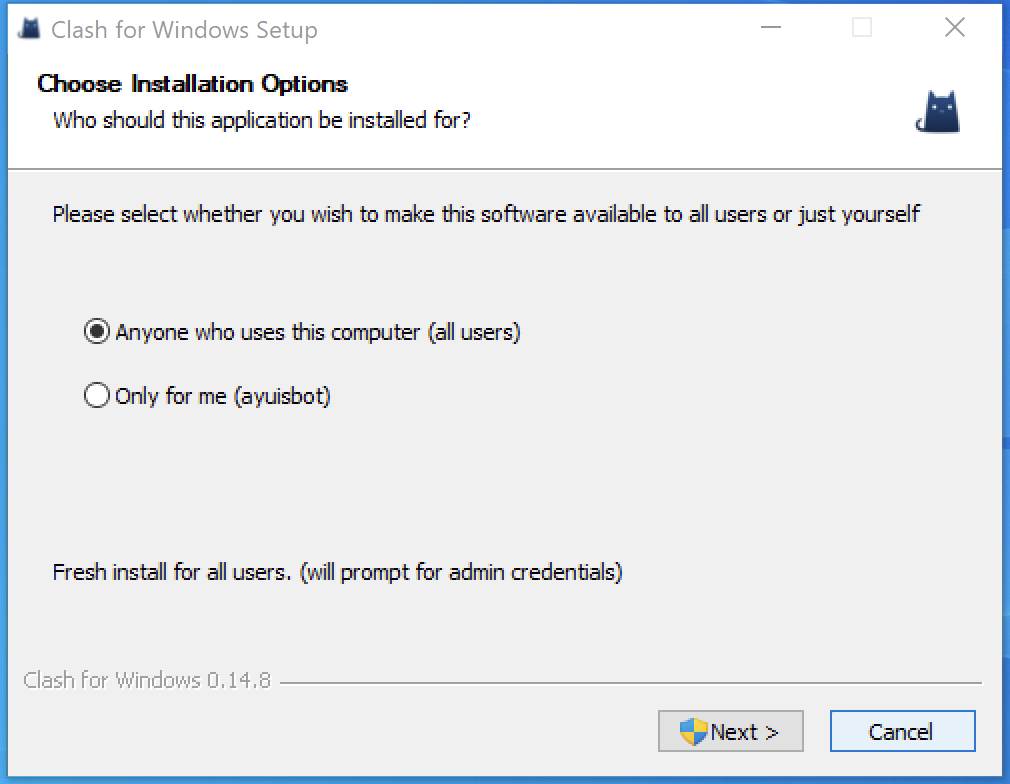This screenshot has height=784, width=1010.
Task: Click the cat icon in the title bar
Action: coord(29,28)
